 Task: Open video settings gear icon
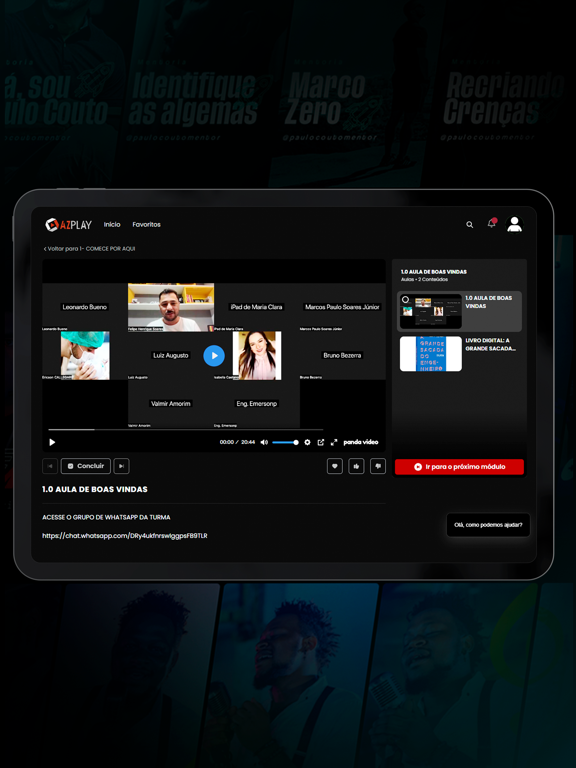tap(307, 442)
